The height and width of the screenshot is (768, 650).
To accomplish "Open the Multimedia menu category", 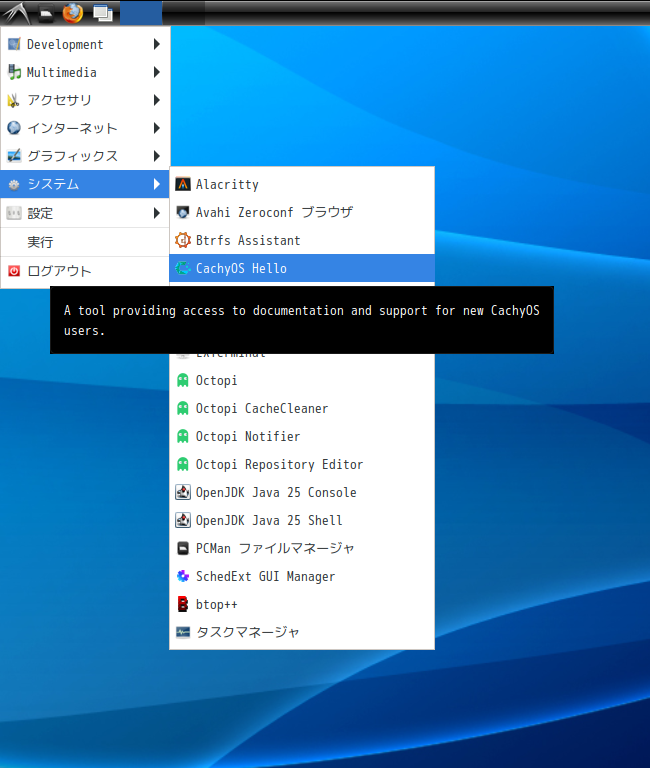I will 85,72.
